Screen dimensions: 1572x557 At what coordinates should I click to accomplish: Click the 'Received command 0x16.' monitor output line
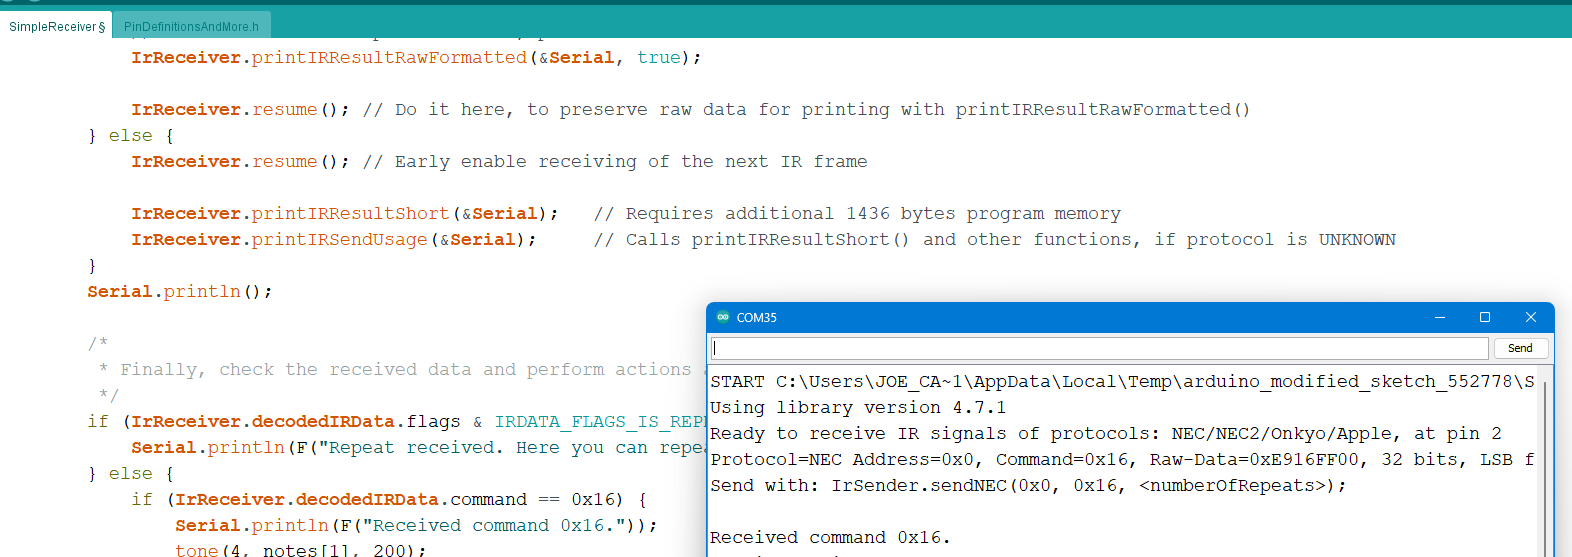click(830, 537)
